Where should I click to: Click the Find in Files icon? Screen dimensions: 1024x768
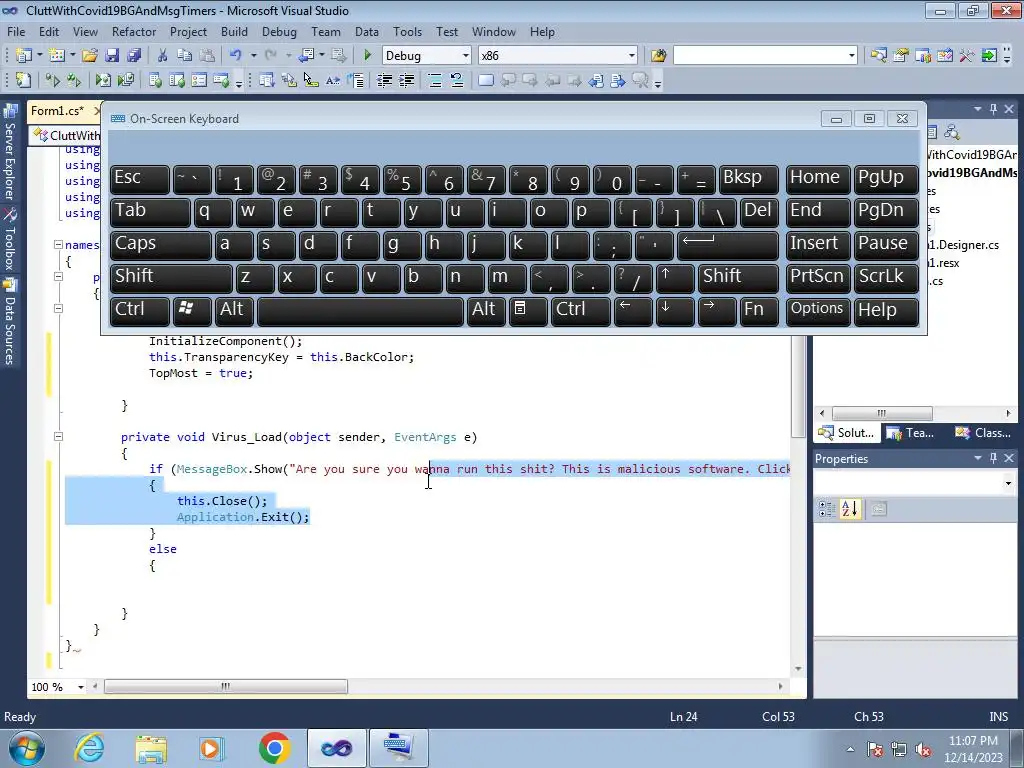pos(658,56)
